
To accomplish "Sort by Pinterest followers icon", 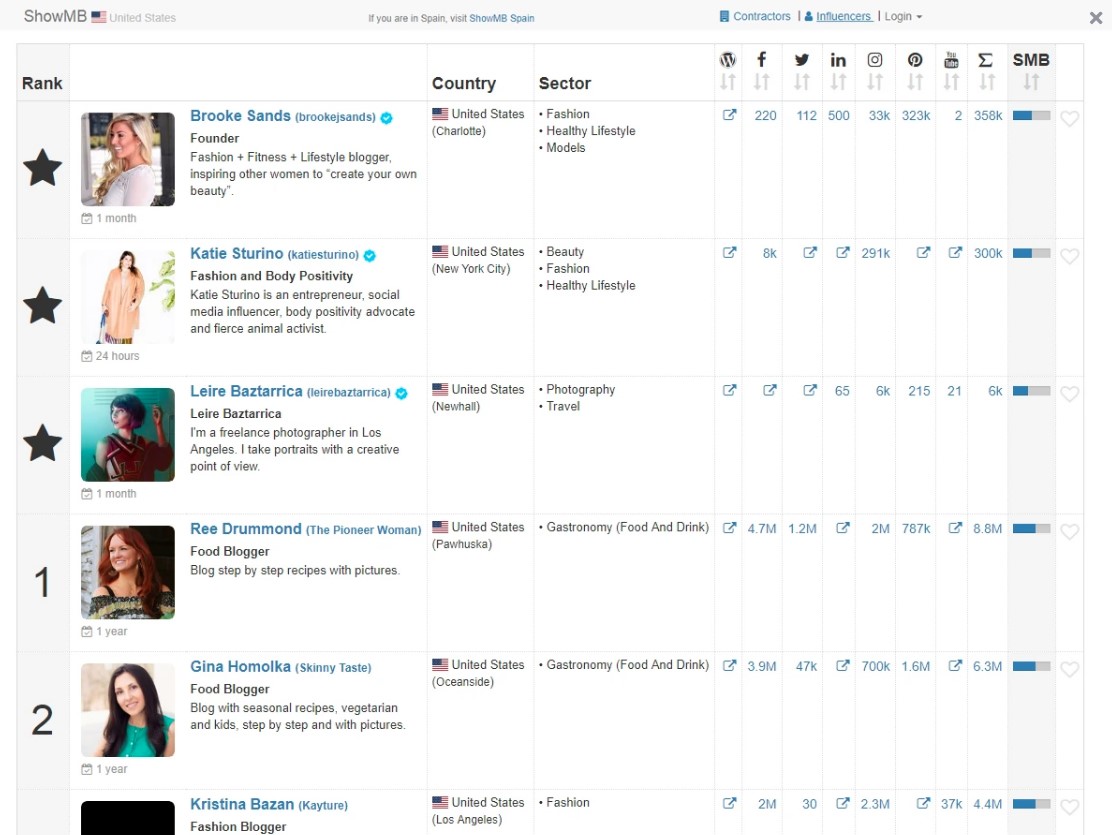I will pyautogui.click(x=915, y=82).
